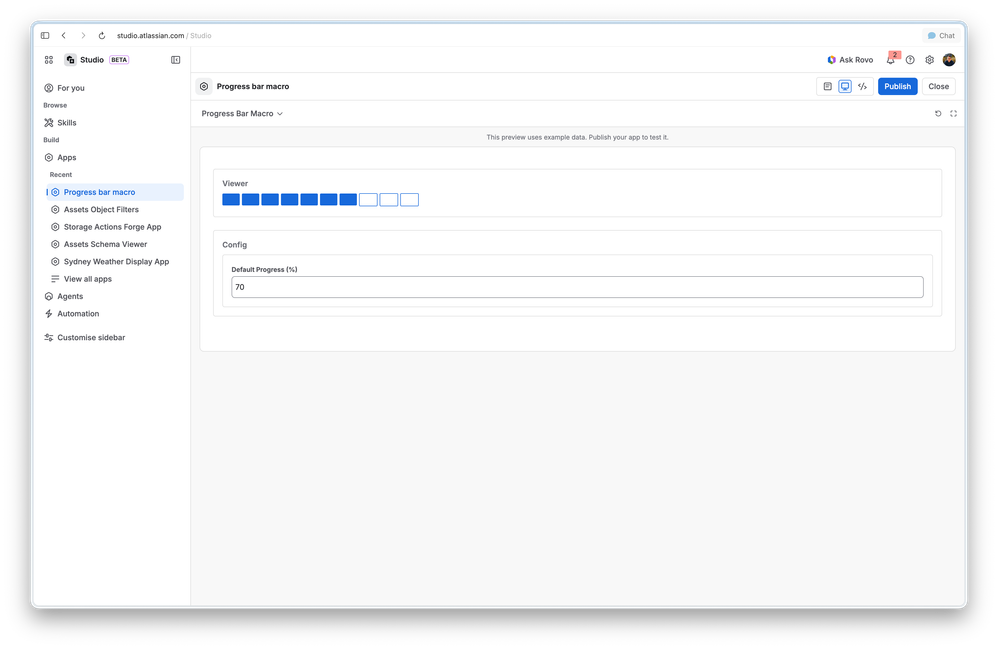Viewport: 998px width, 649px height.
Task: Open the Chat button in browser bar
Action: coord(941,36)
